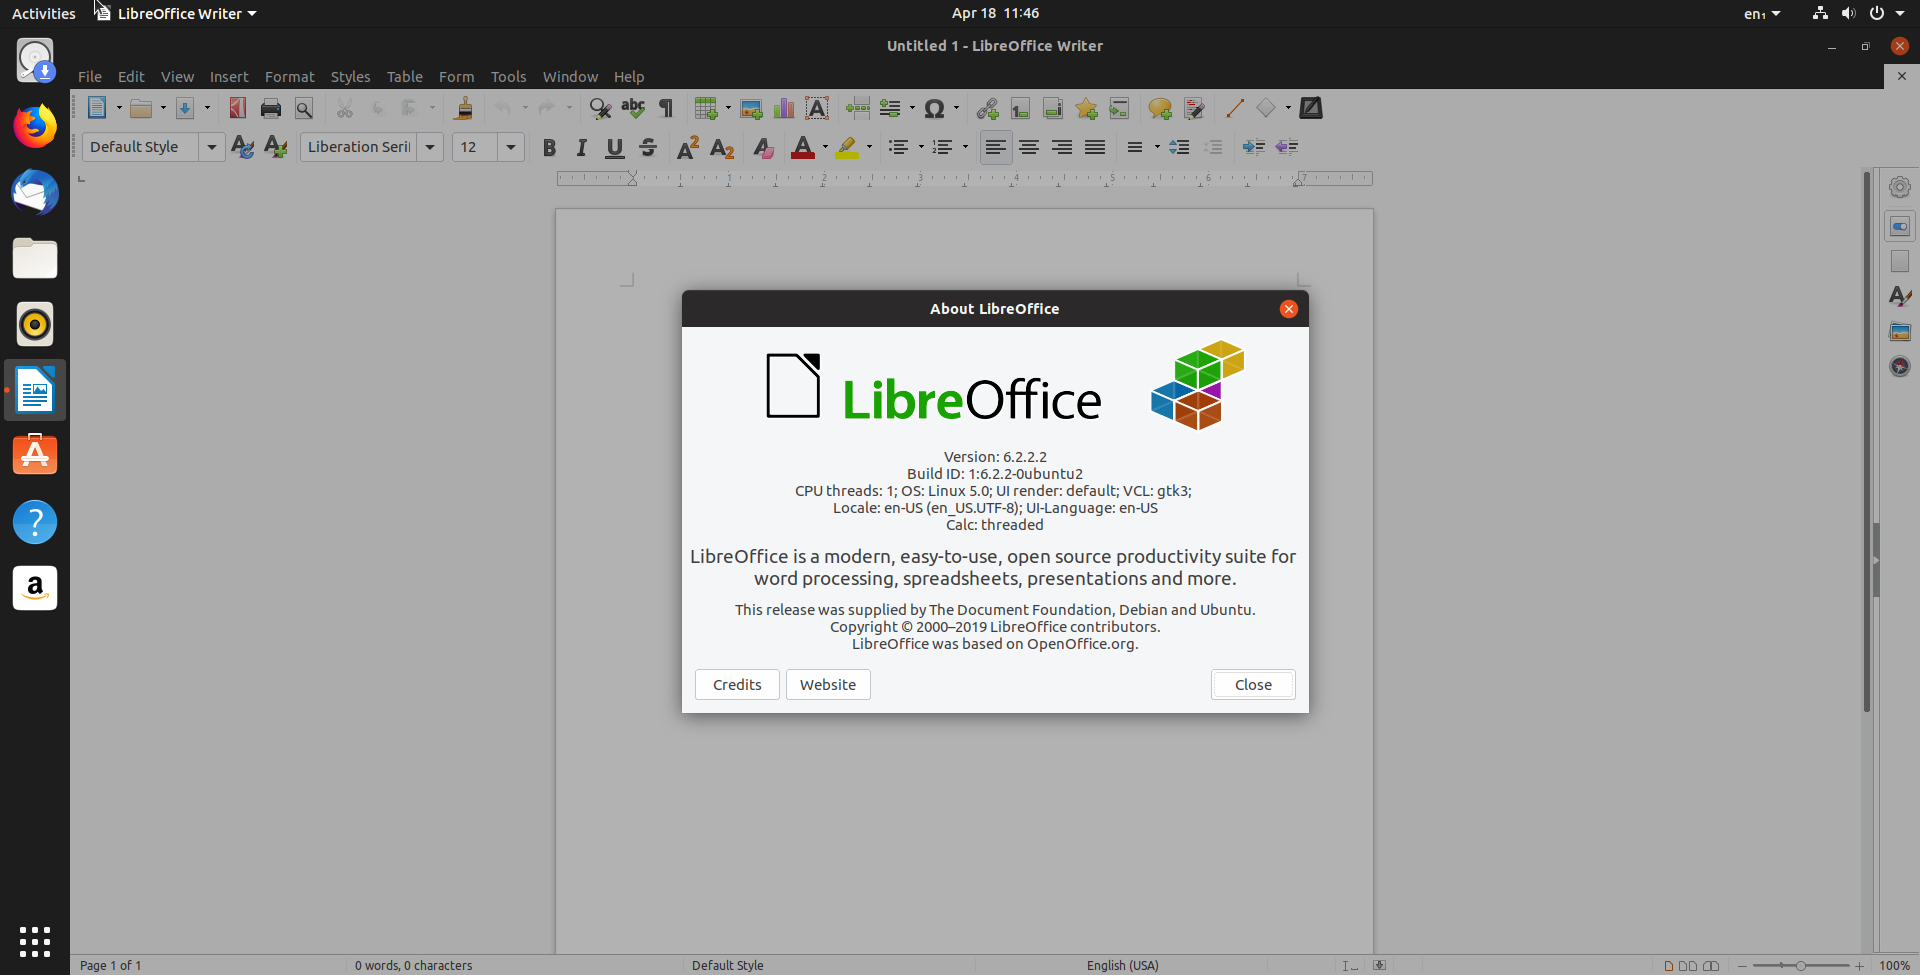
Task: Click the Strikethrough icon
Action: (648, 147)
